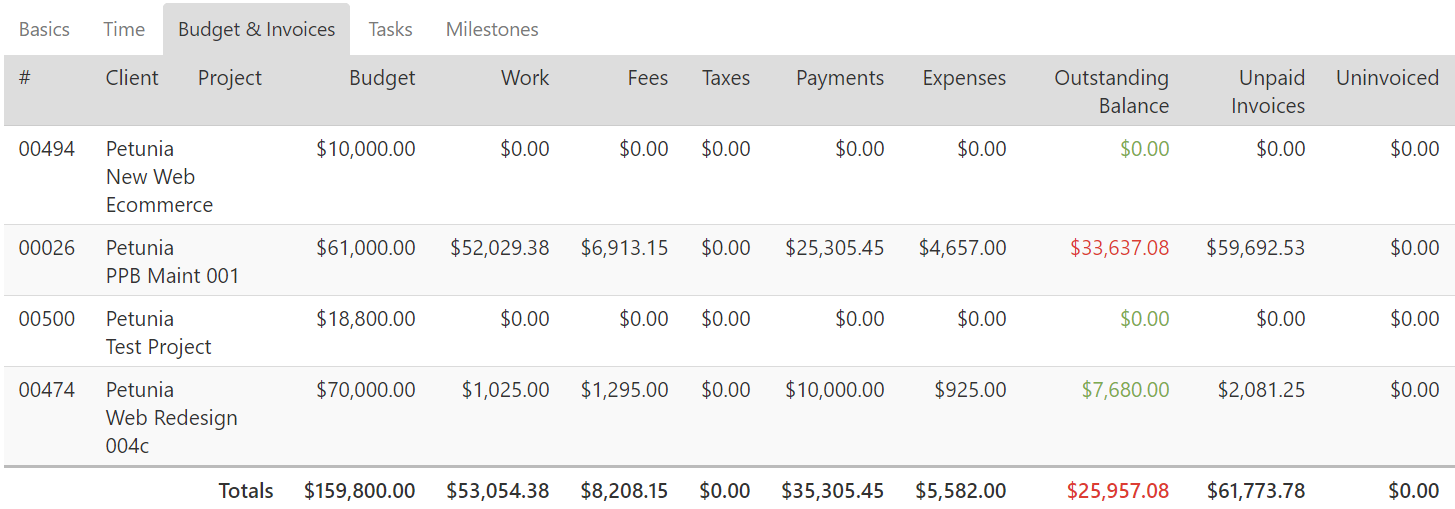Sort by the Budget column header

click(x=382, y=78)
